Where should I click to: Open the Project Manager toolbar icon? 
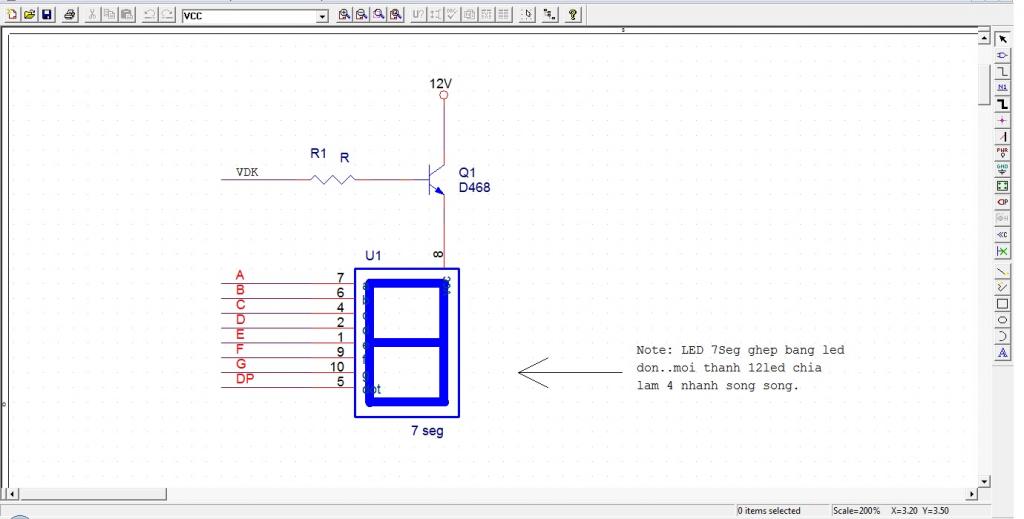[x=550, y=14]
